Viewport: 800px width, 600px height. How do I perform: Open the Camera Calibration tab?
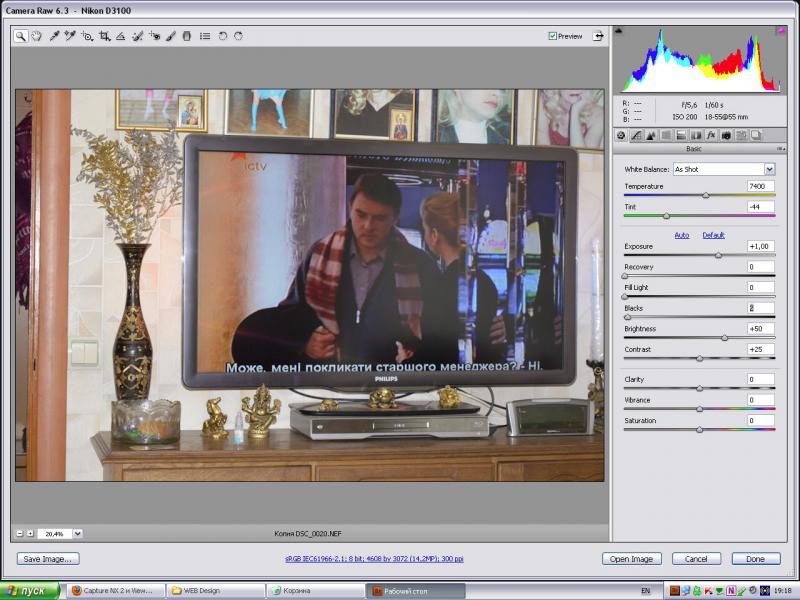click(x=726, y=135)
